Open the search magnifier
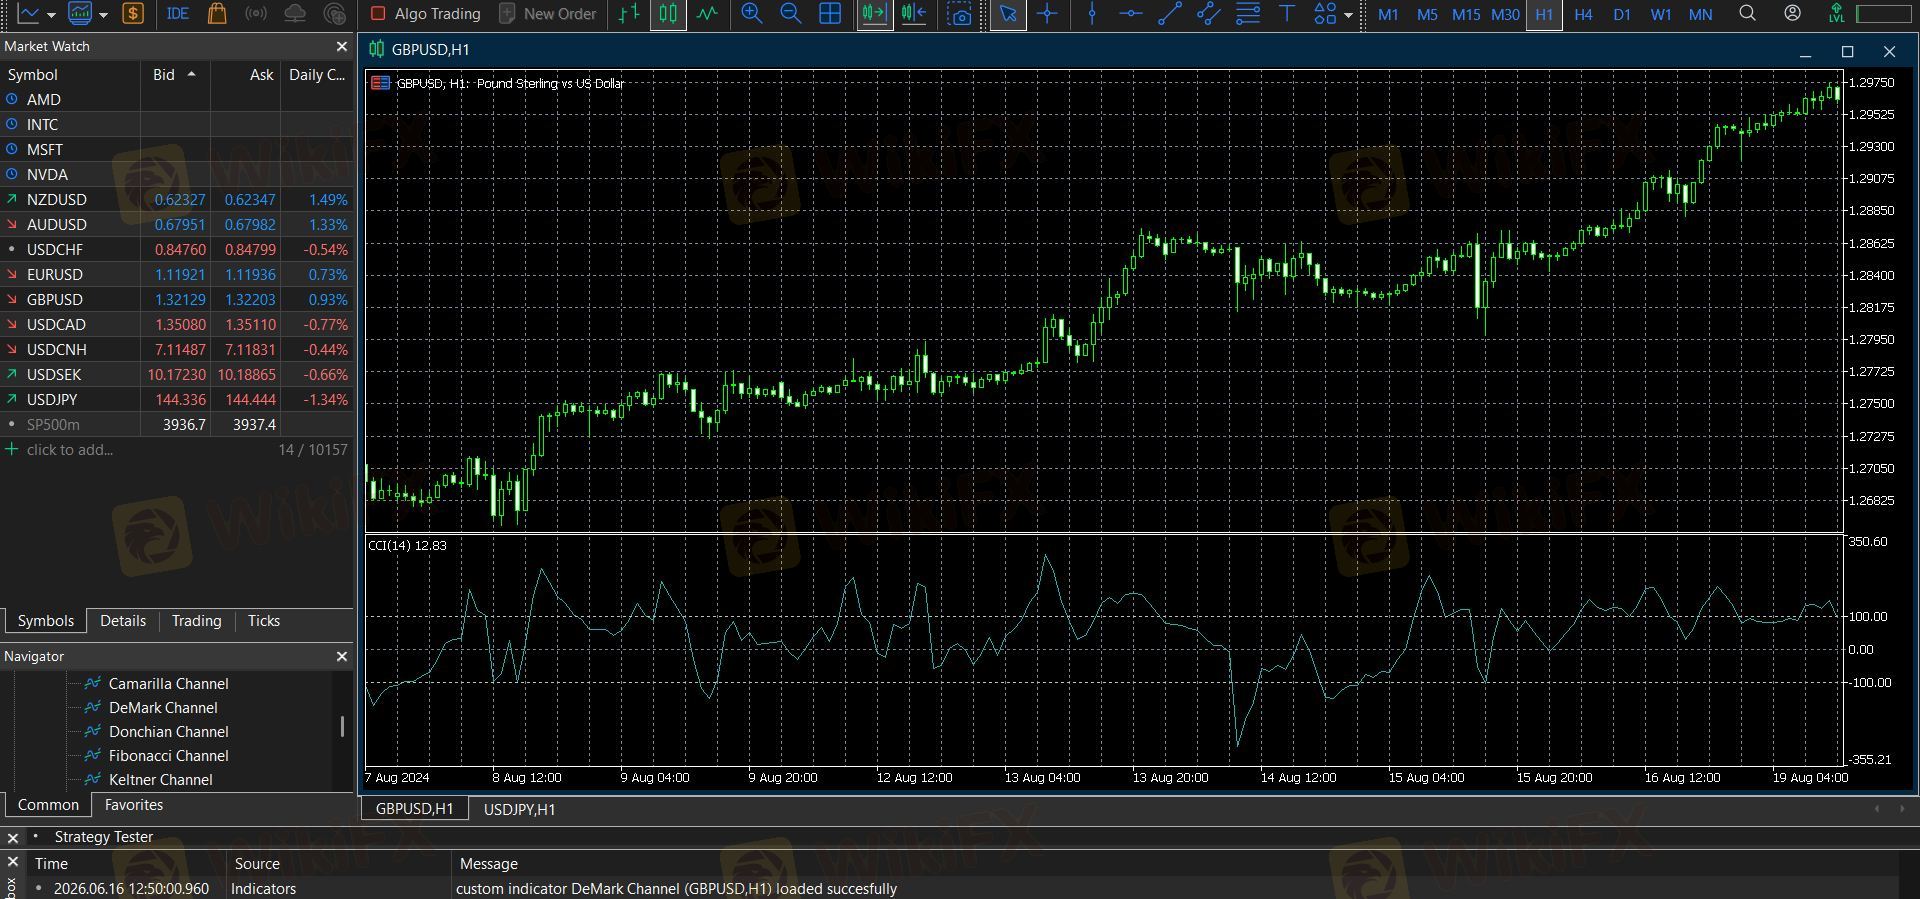The width and height of the screenshot is (1920, 899). (x=1747, y=13)
